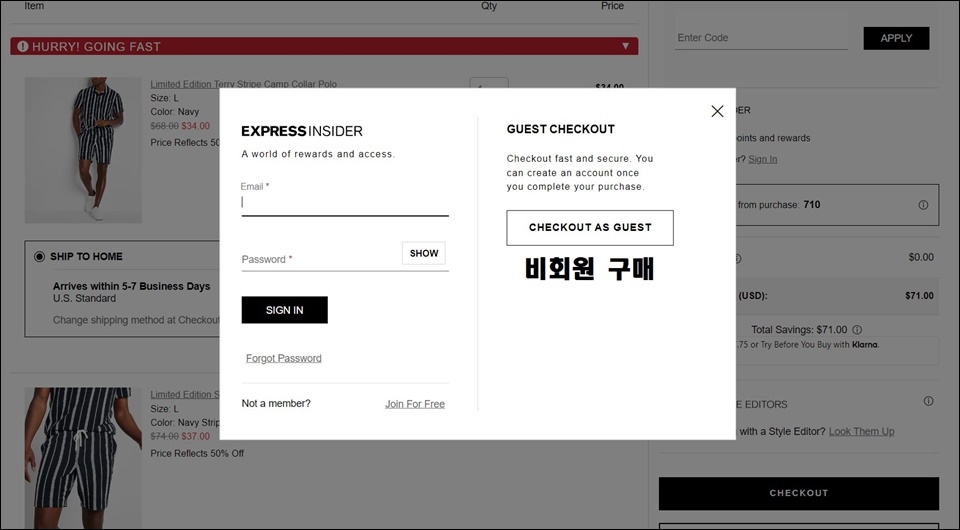This screenshot has width=960, height=530.
Task: Click the order total $71.00 value
Action: point(919,296)
